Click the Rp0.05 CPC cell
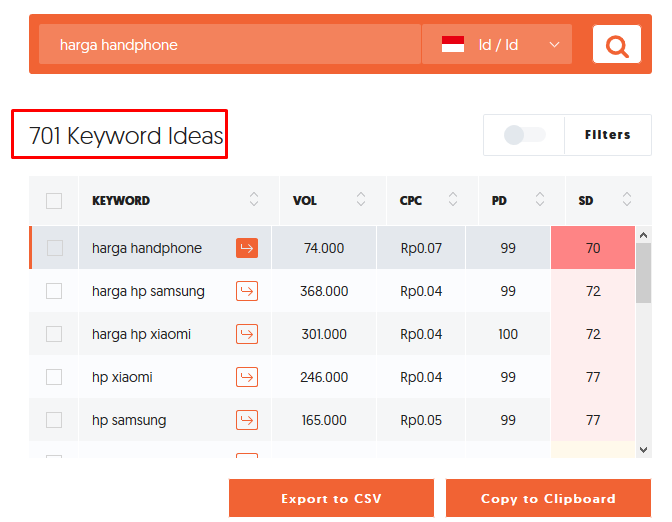This screenshot has height=522, width=672. click(x=421, y=420)
